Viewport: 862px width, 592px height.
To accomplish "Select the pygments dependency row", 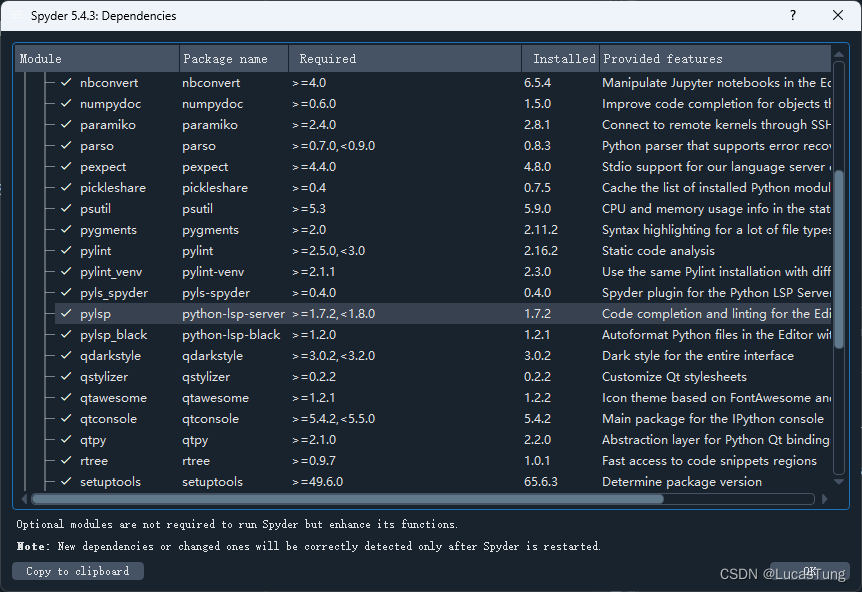I will [300, 229].
